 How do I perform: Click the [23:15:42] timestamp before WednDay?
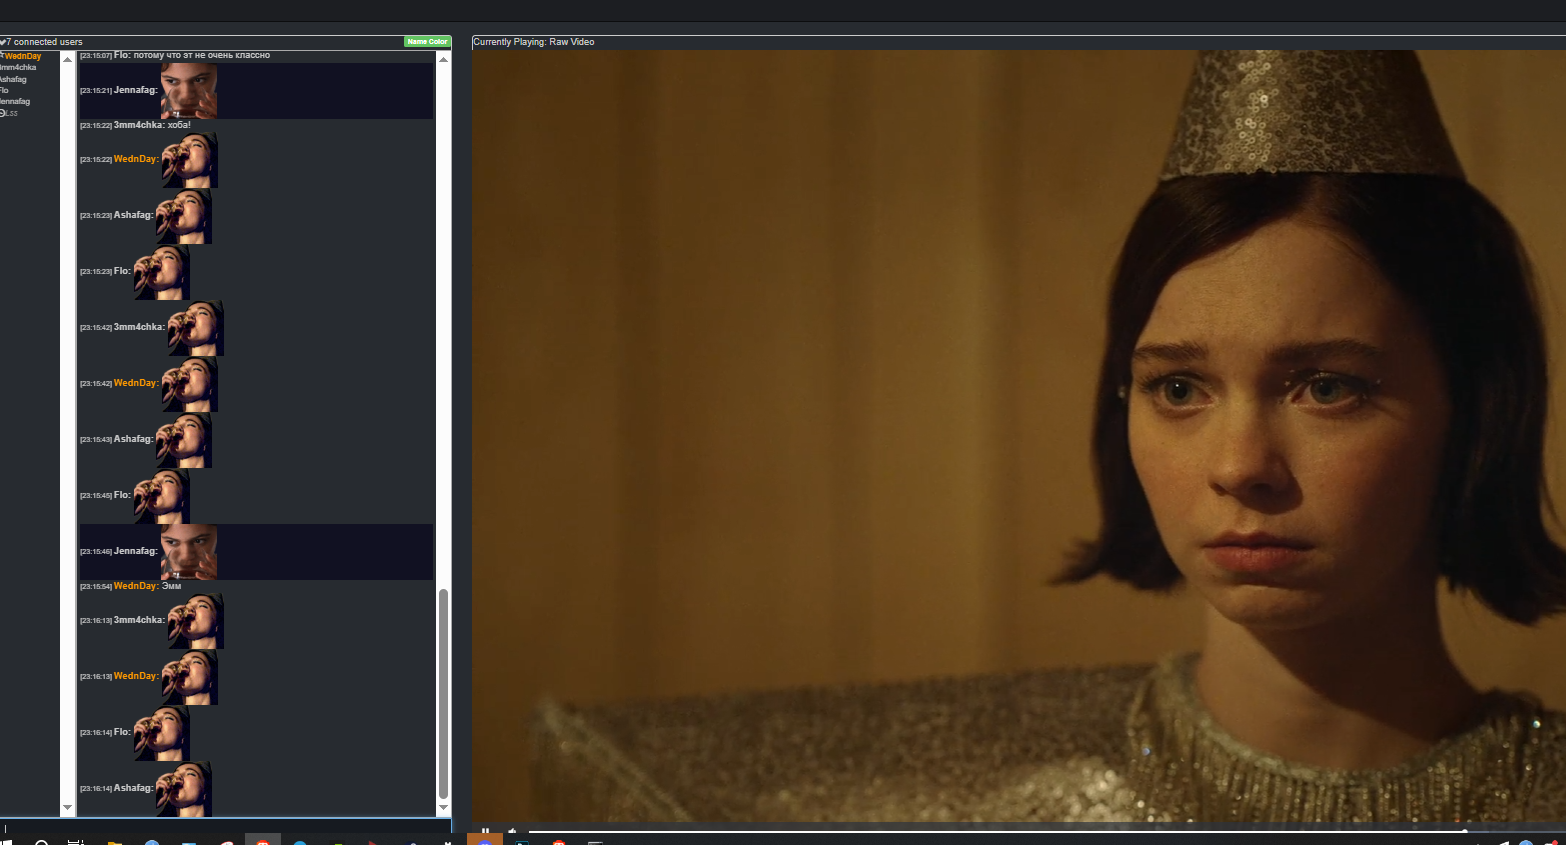tap(96, 384)
